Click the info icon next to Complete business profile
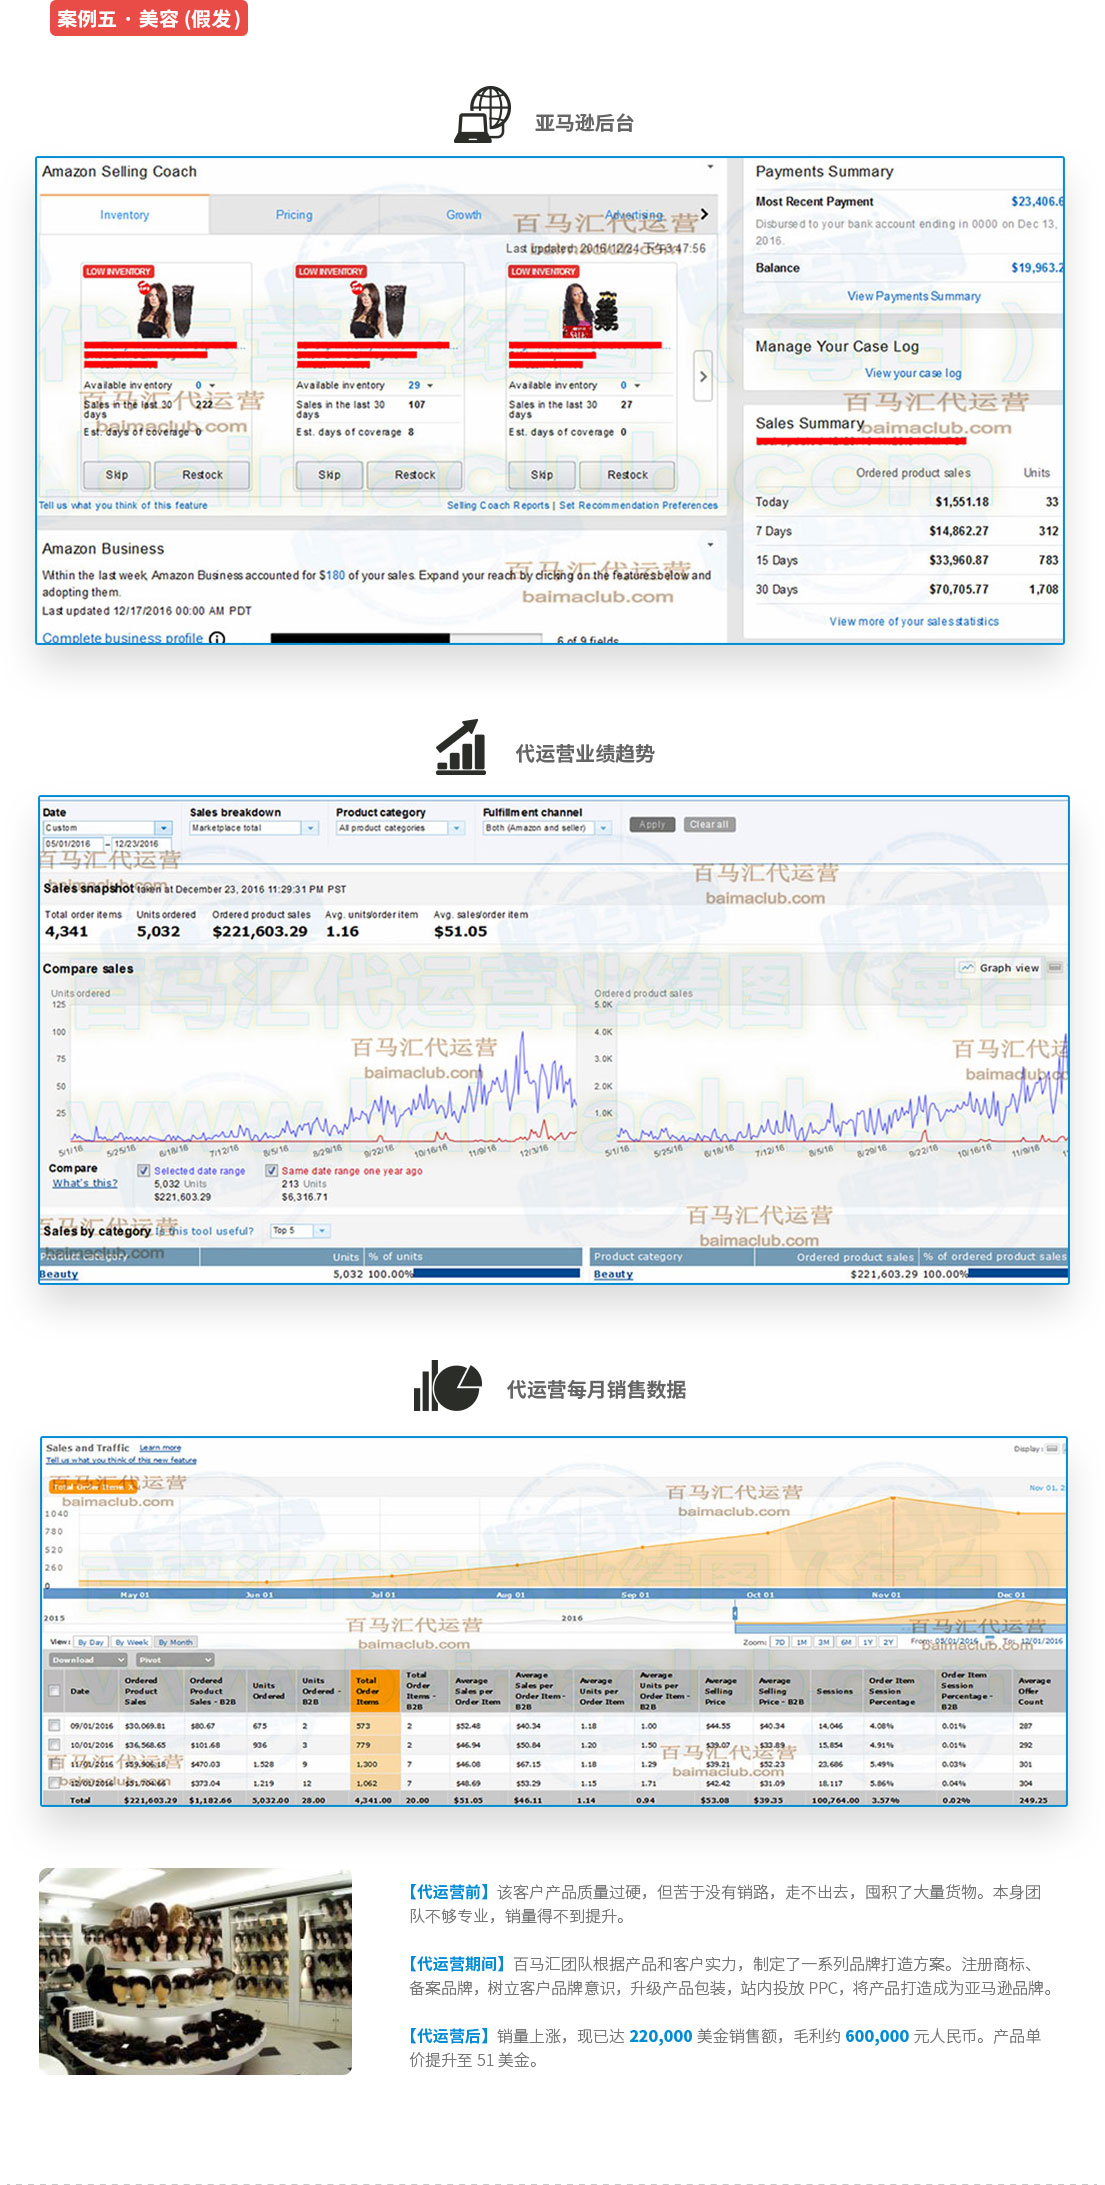 click(217, 638)
